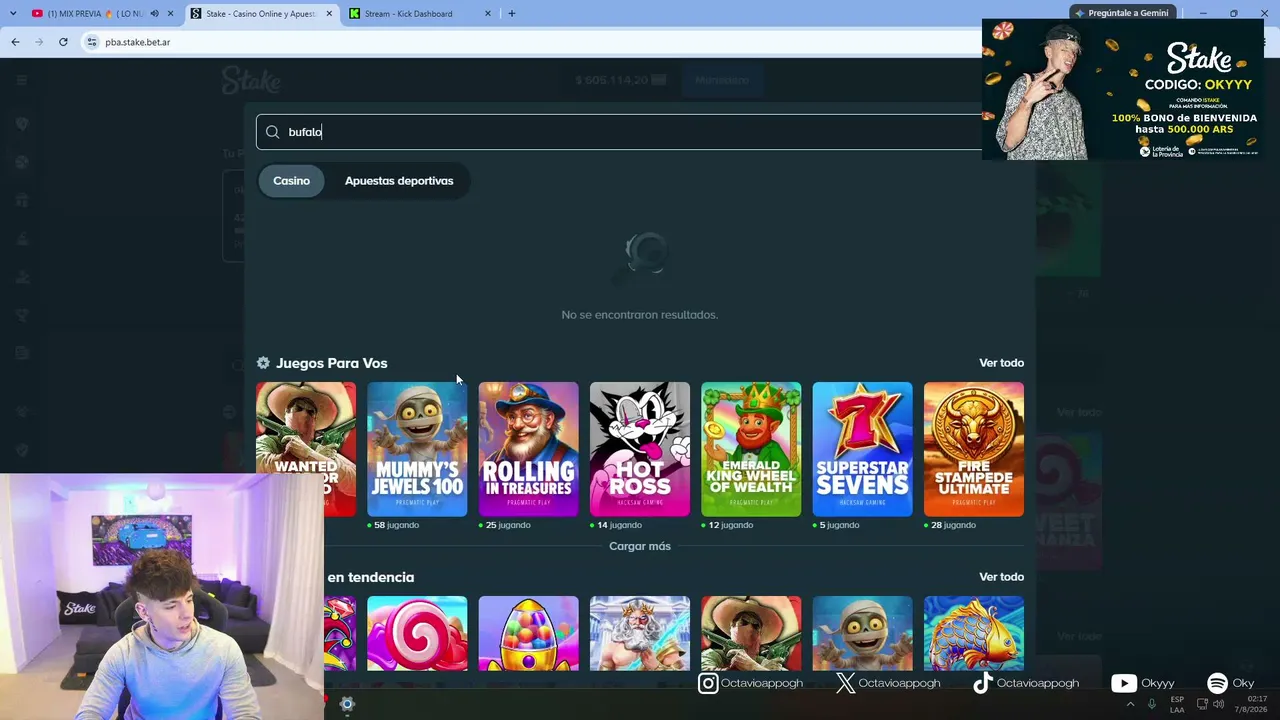Open the Monedero wallet button
This screenshot has height=720, width=1280.
(x=722, y=80)
